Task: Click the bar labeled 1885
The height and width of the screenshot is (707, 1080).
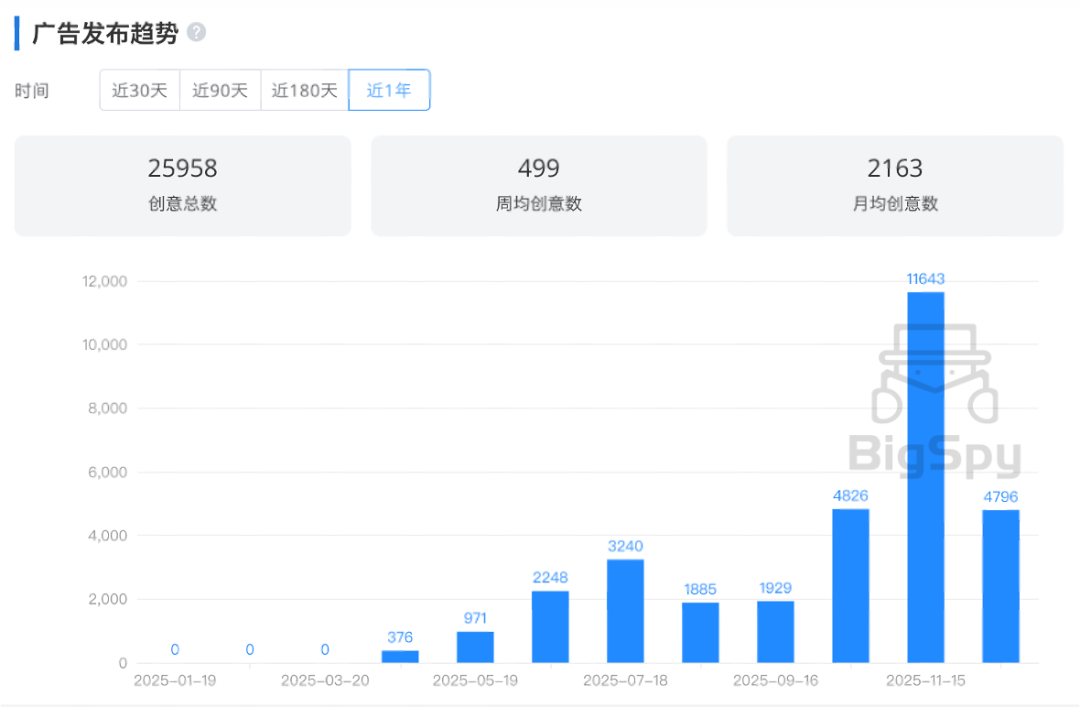Action: click(x=700, y=632)
